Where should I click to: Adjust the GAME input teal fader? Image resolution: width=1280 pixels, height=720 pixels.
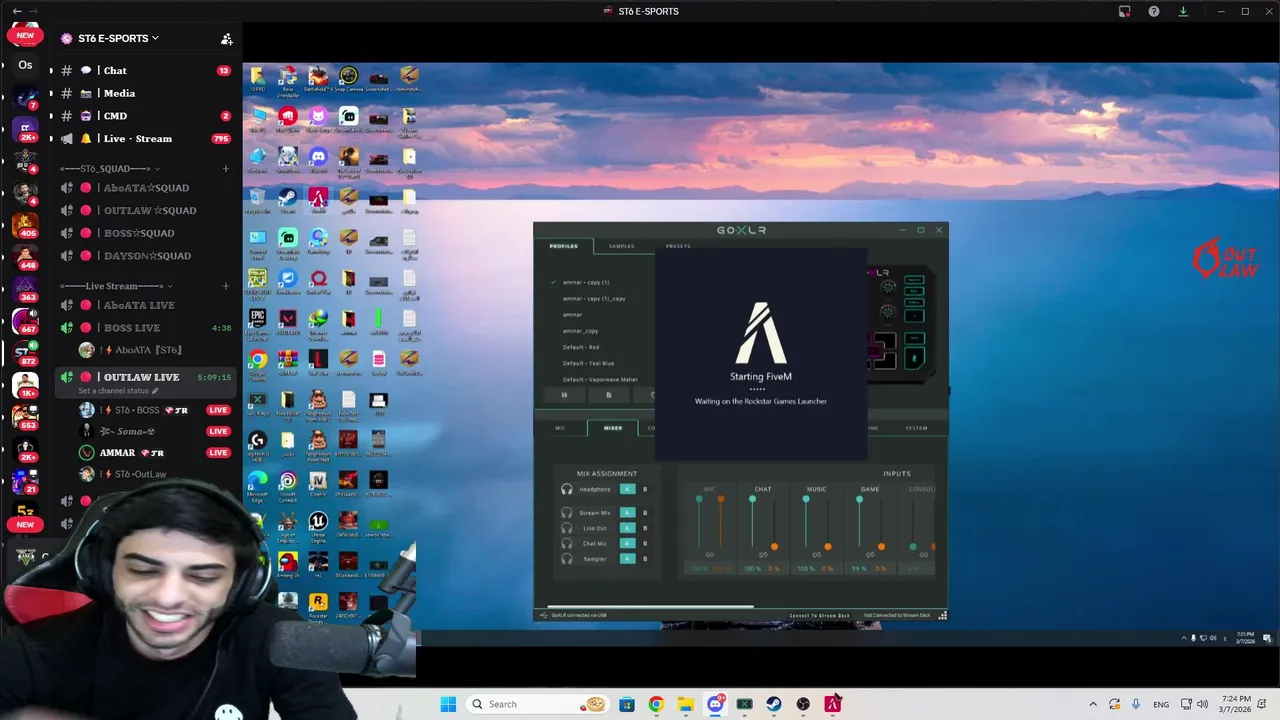coord(859,499)
